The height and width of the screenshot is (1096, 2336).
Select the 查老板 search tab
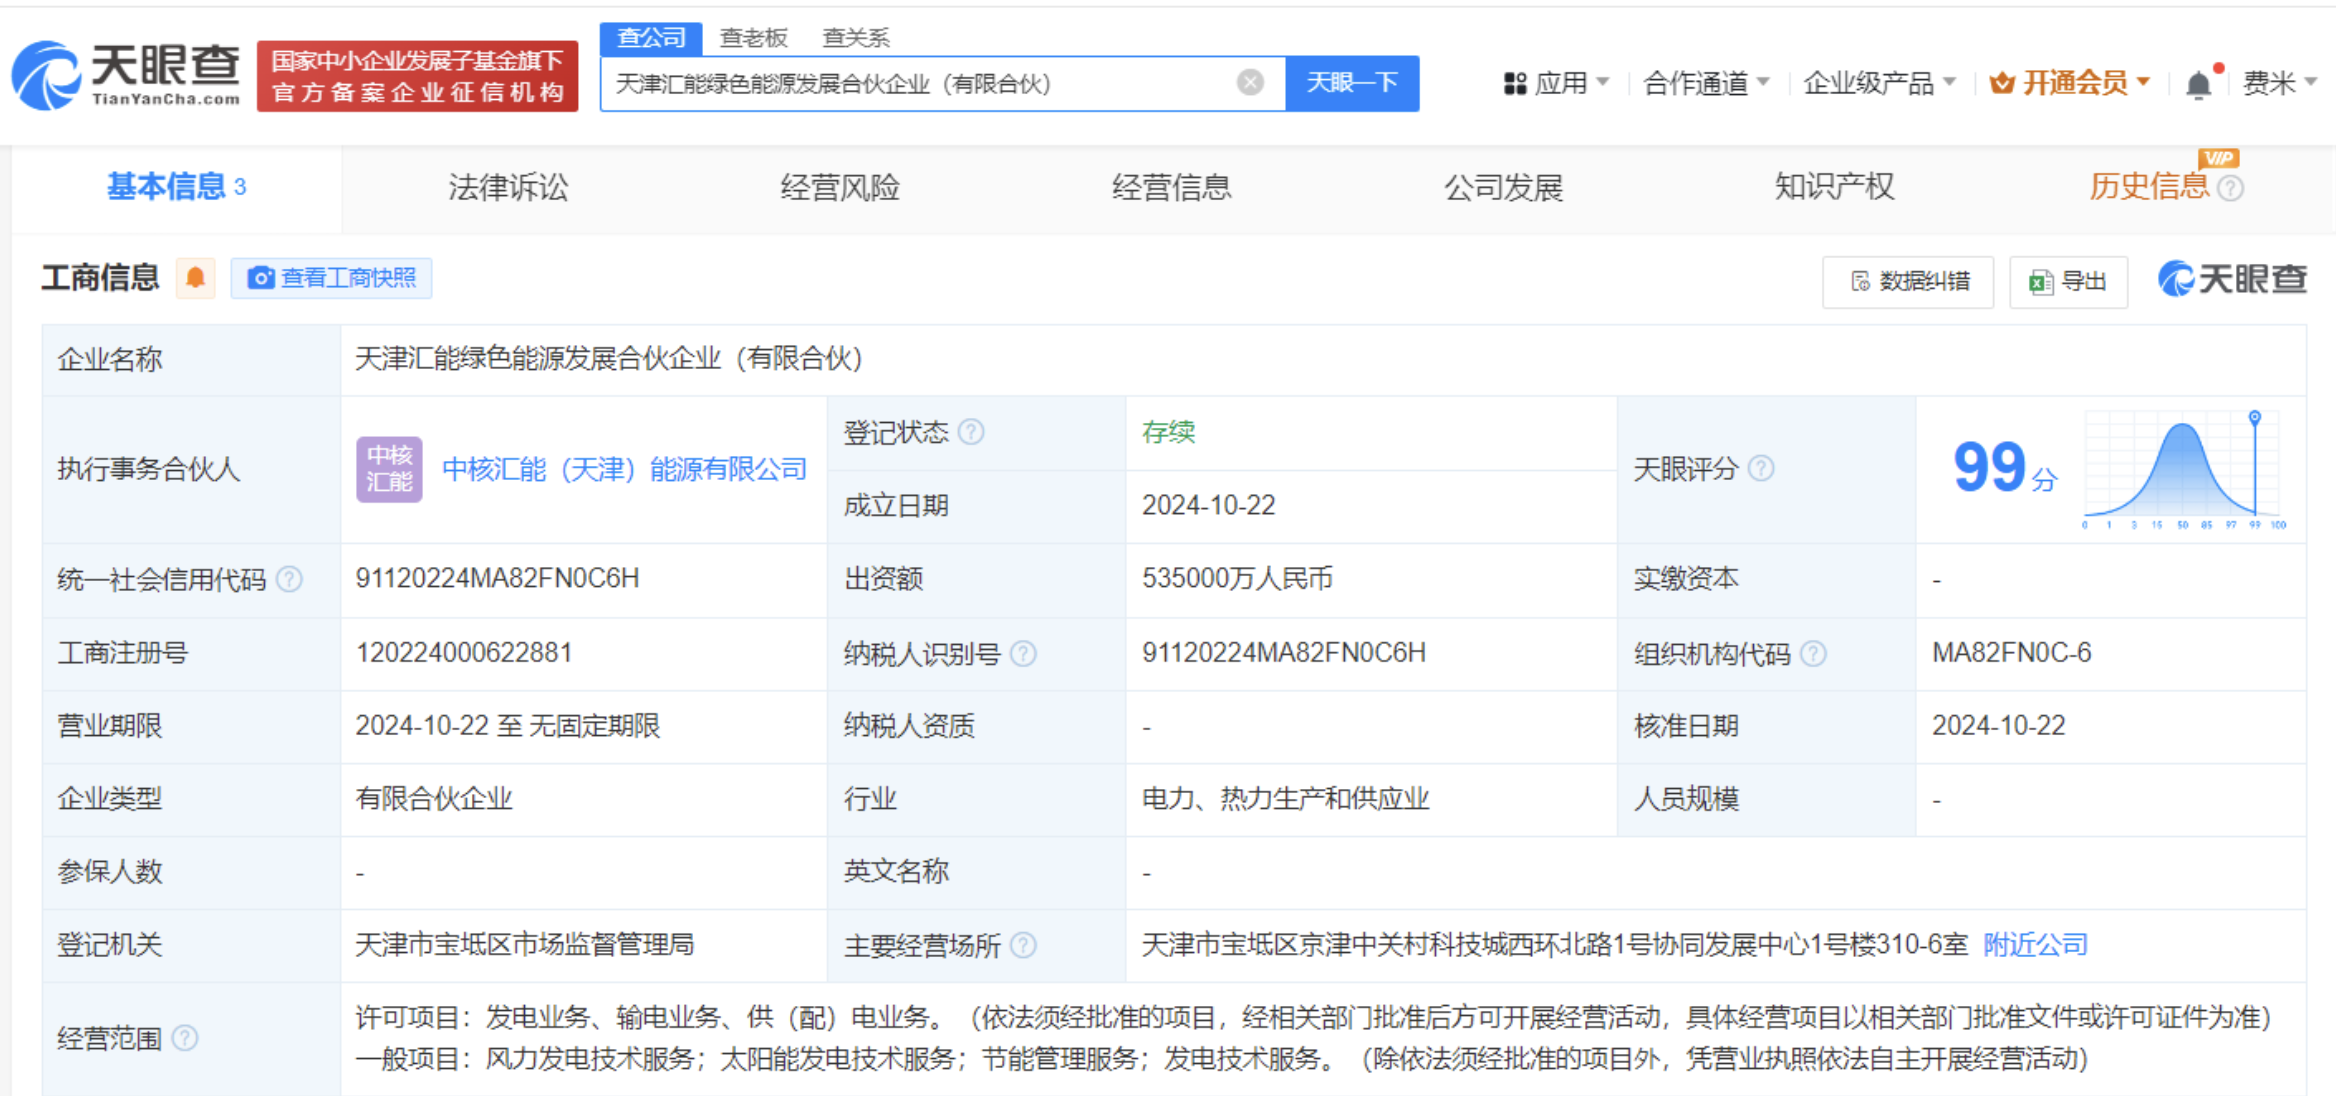click(754, 38)
